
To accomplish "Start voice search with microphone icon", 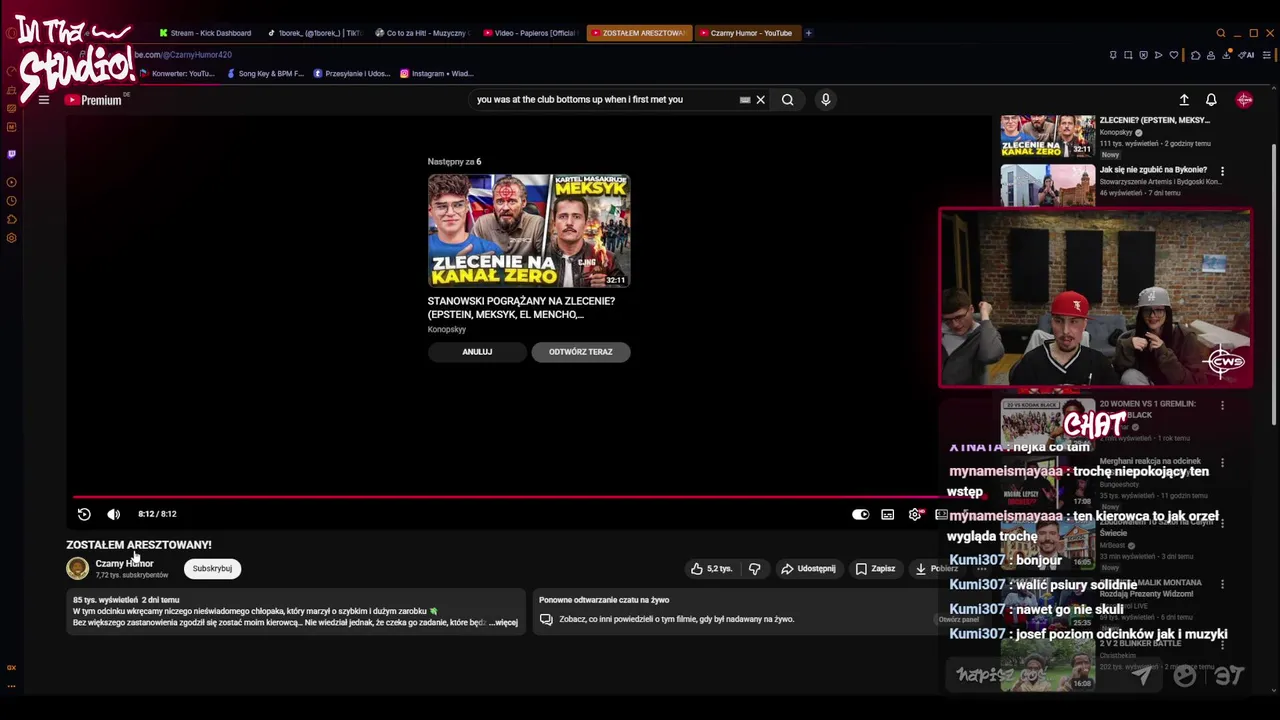I will click(x=826, y=100).
